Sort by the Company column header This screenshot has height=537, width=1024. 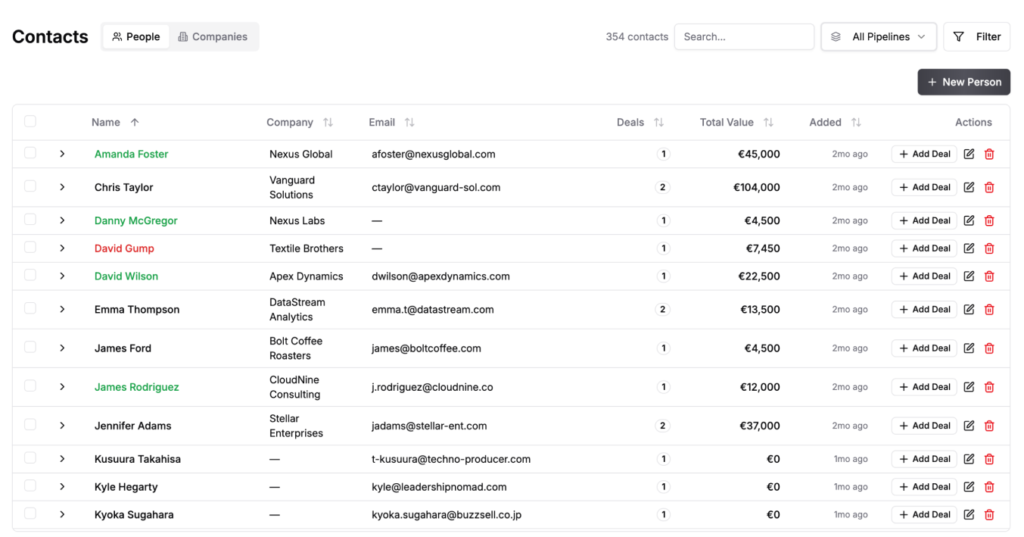tap(299, 122)
